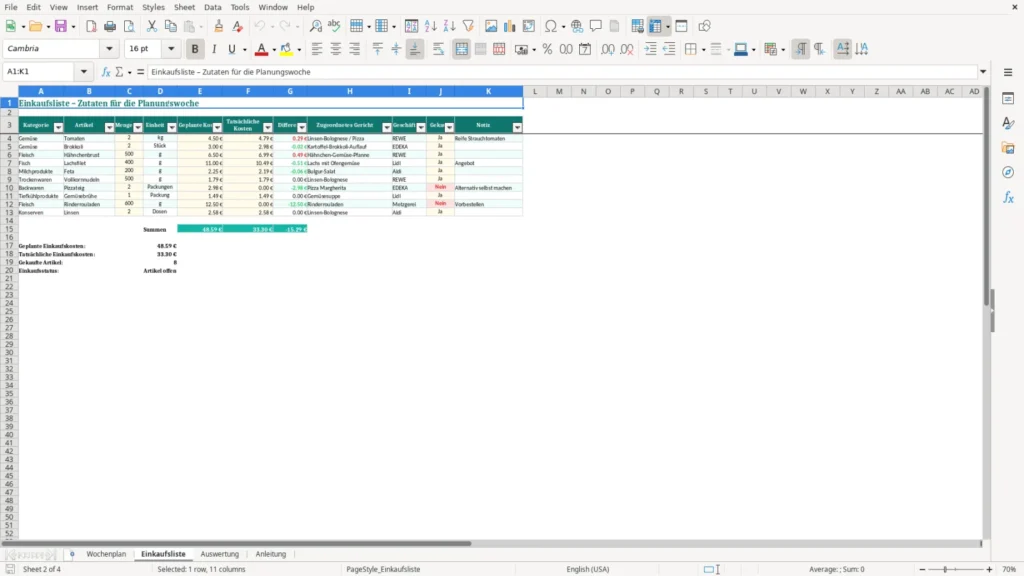The image size is (1024, 576).
Task: Click the Undo arrow icon
Action: tap(260, 26)
